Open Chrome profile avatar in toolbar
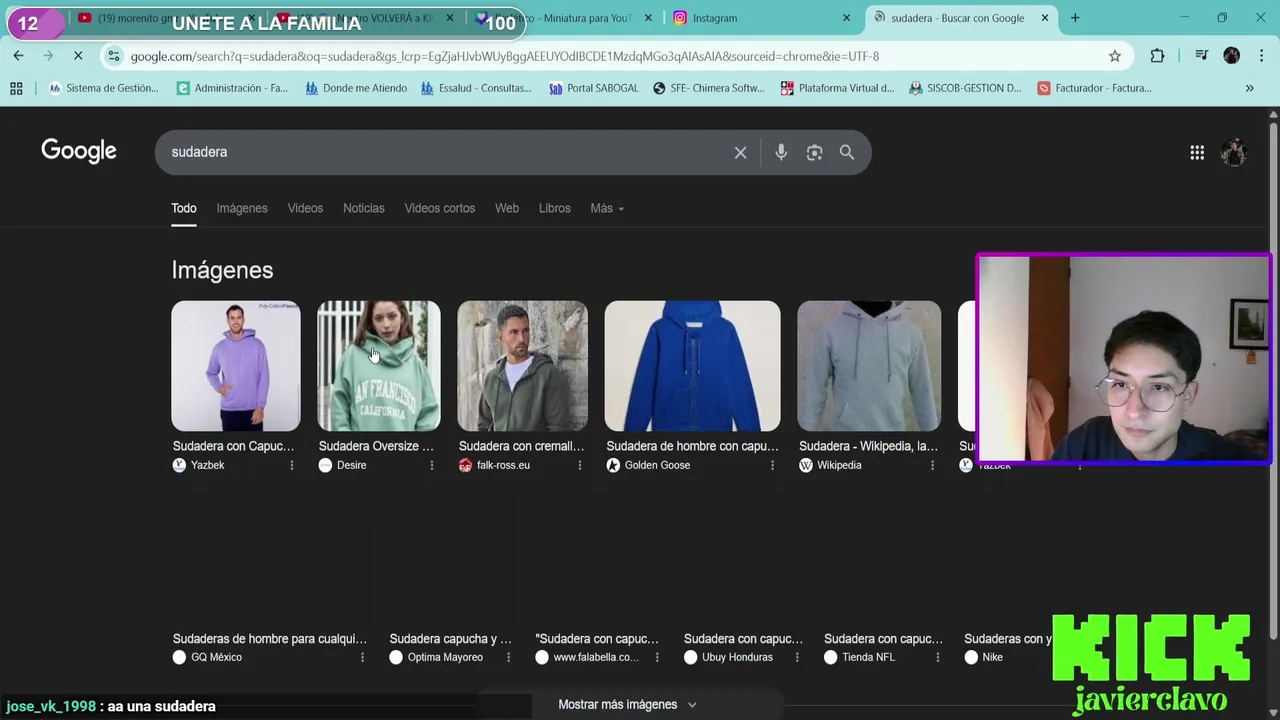Viewport: 1280px width, 720px height. point(1232,56)
